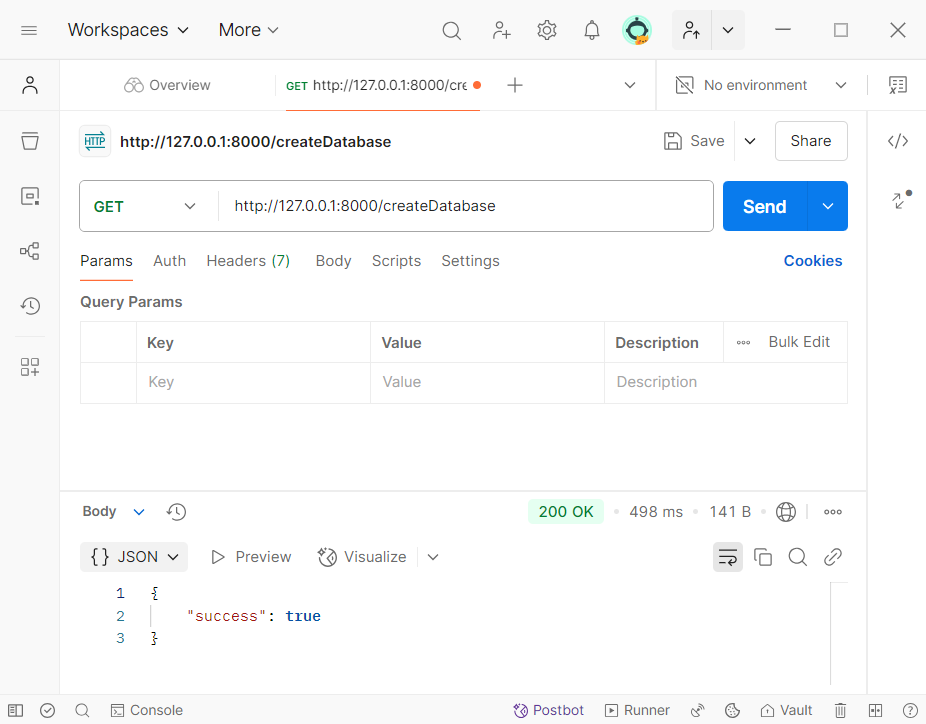Open Send options dropdown arrow
The height and width of the screenshot is (724, 926).
click(827, 206)
